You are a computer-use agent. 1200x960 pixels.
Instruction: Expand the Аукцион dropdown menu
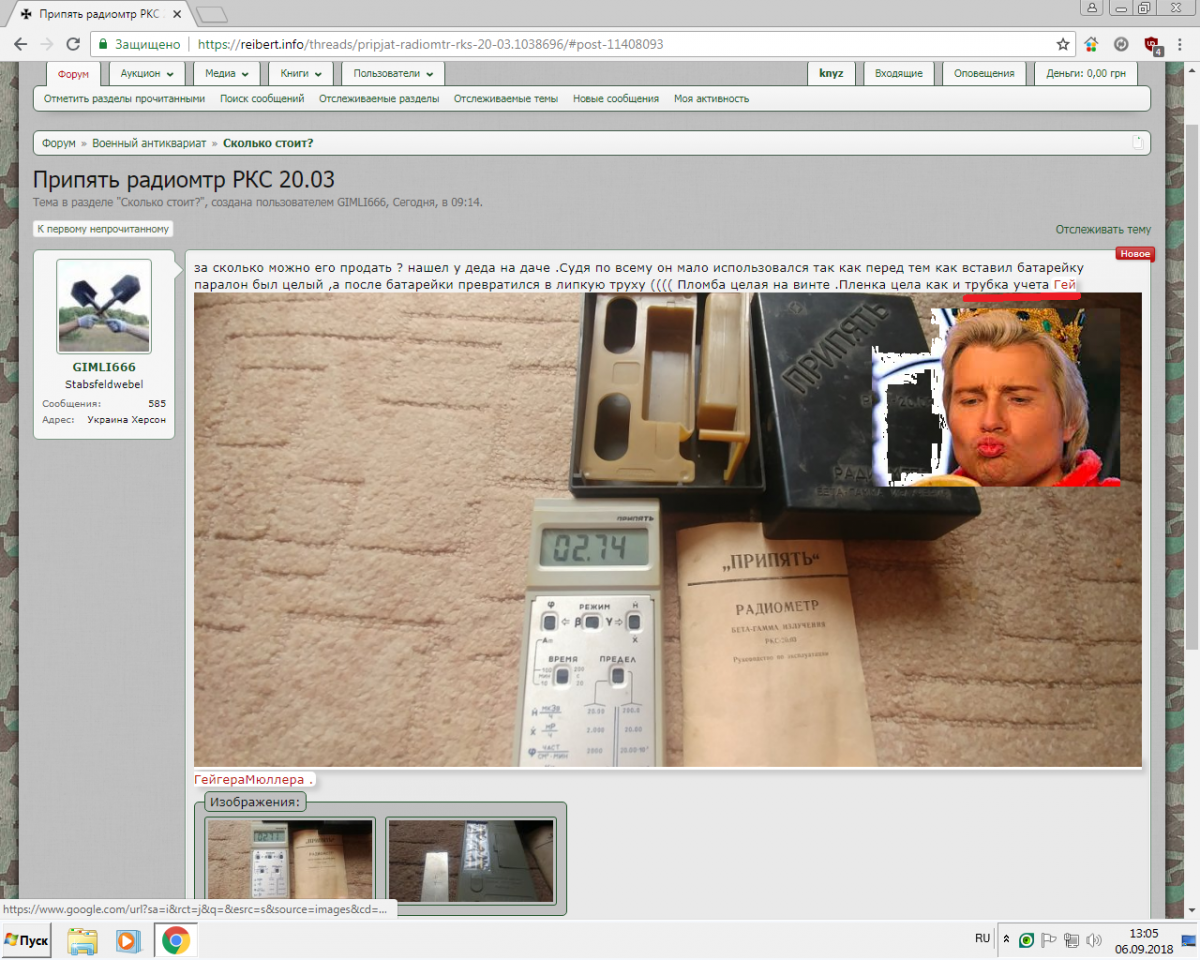146,73
